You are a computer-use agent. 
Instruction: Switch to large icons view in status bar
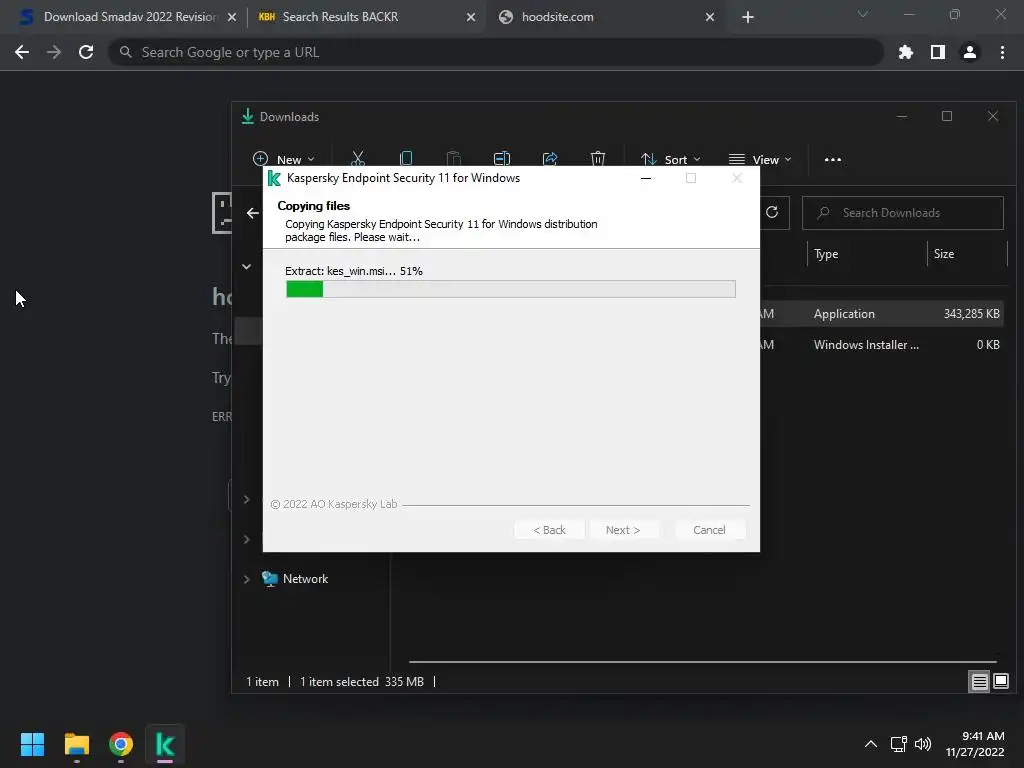[x=1000, y=682]
